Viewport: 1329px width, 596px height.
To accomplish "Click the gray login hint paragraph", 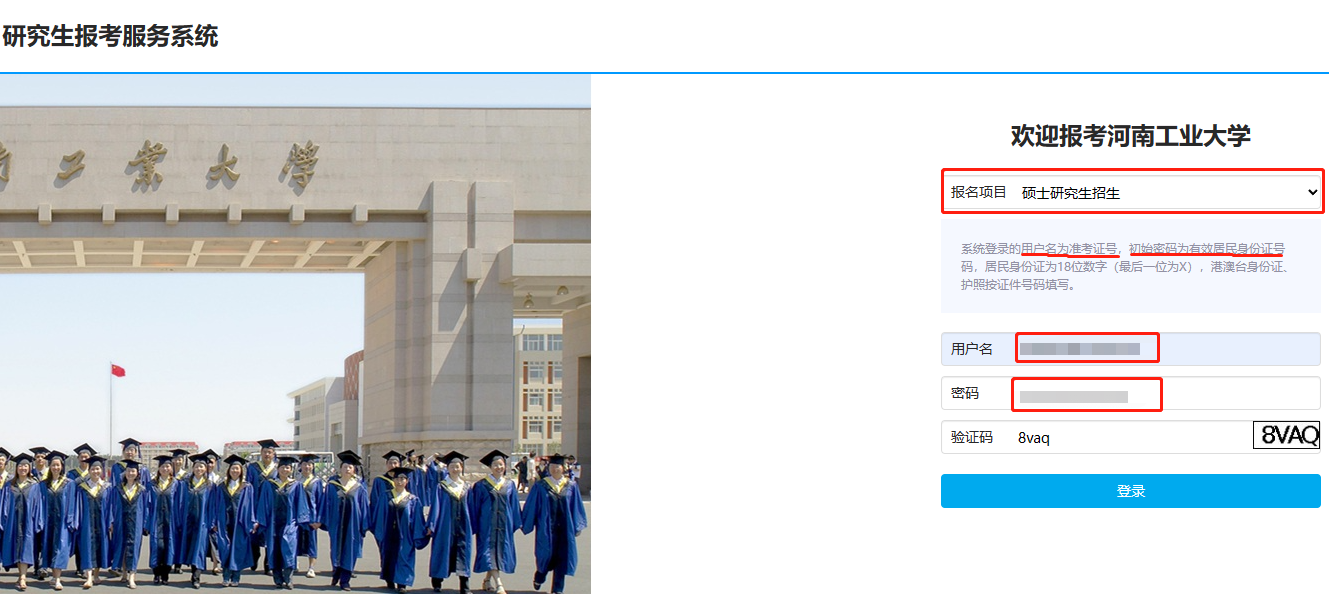I will (1130, 267).
